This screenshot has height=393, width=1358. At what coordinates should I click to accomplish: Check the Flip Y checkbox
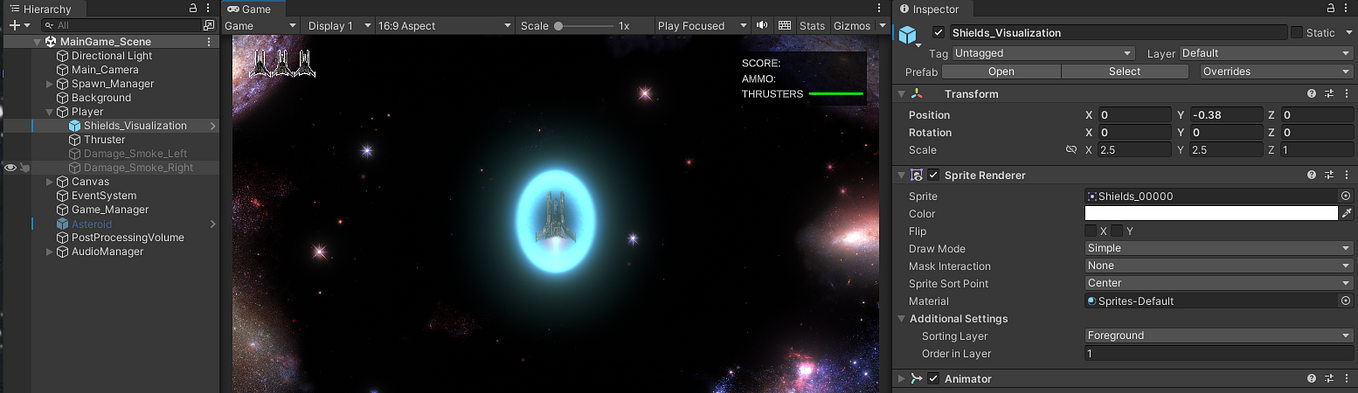pos(1117,231)
